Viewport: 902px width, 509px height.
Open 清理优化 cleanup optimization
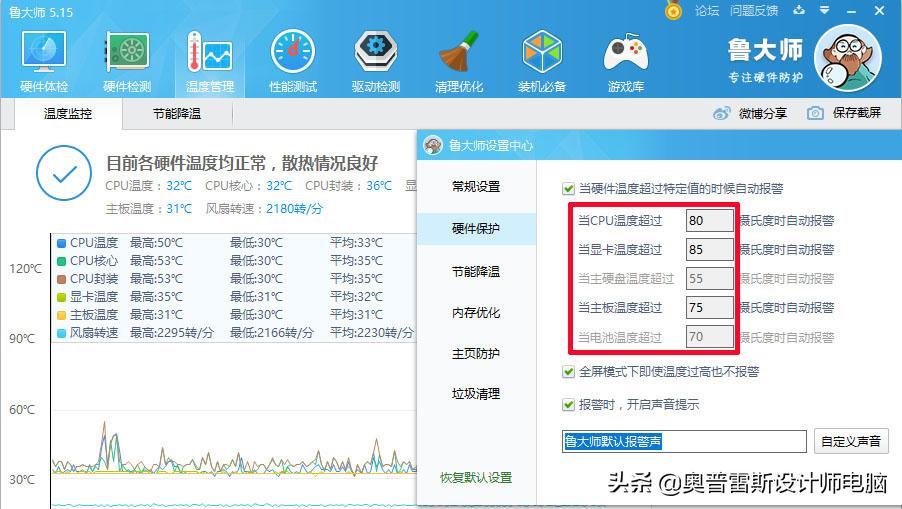tap(458, 62)
